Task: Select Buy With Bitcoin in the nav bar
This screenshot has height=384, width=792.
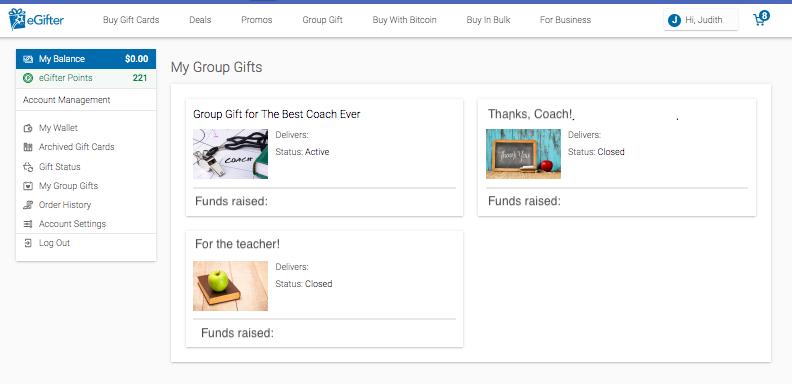Action: coord(404,20)
